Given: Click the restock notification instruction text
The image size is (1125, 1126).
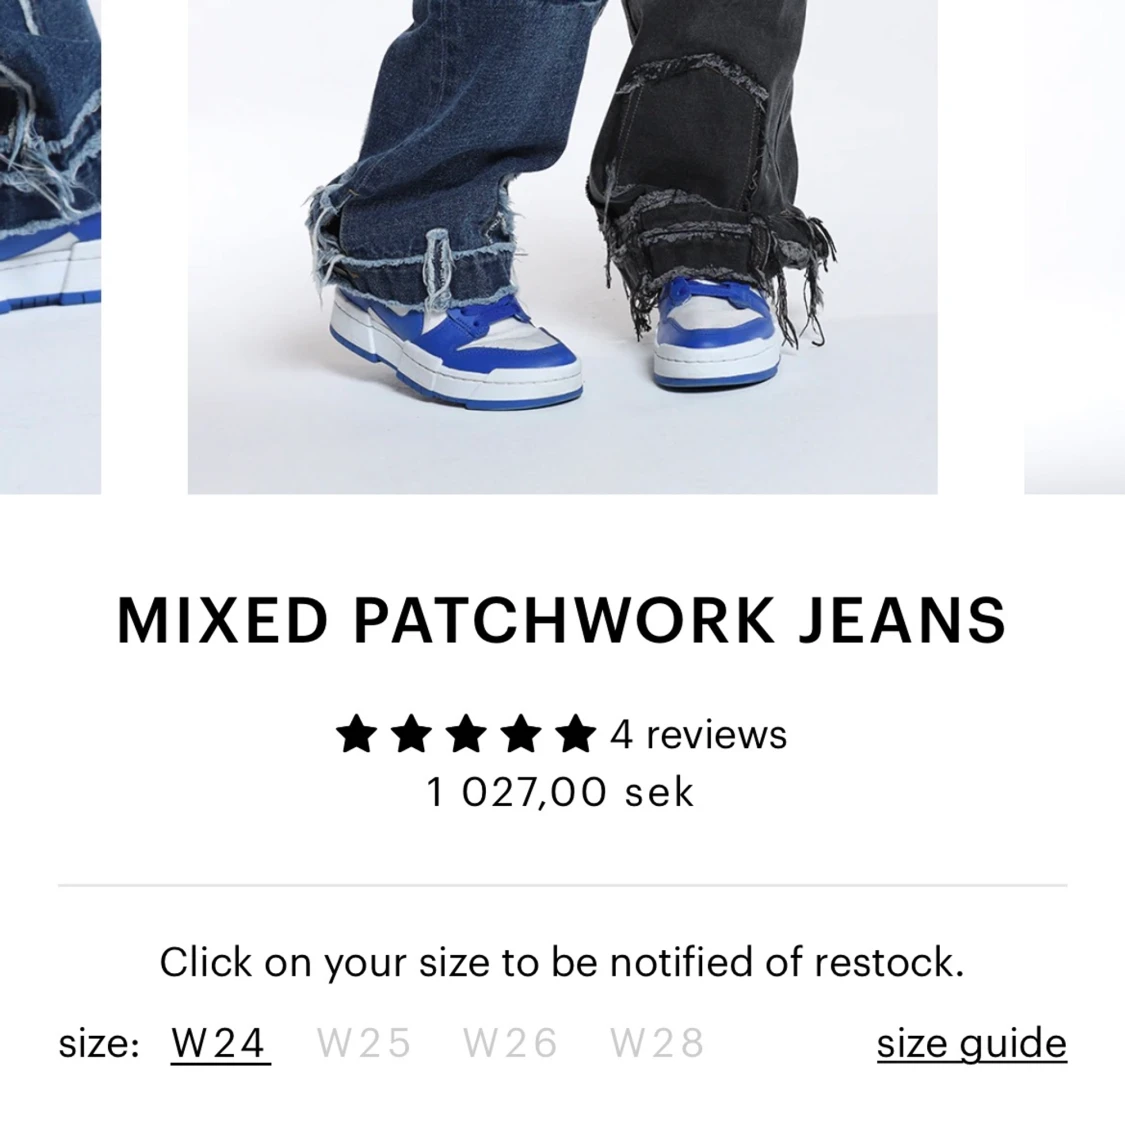Looking at the screenshot, I should (x=561, y=963).
